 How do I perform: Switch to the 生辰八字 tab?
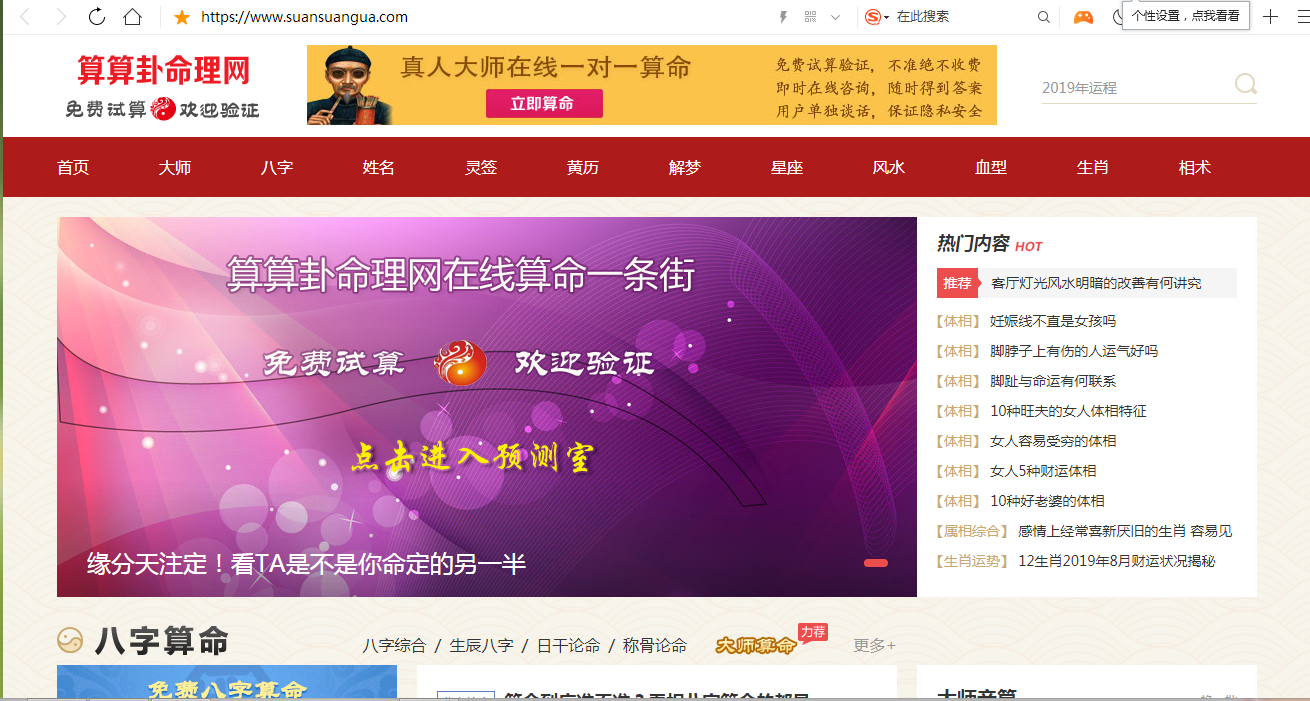pyautogui.click(x=479, y=646)
